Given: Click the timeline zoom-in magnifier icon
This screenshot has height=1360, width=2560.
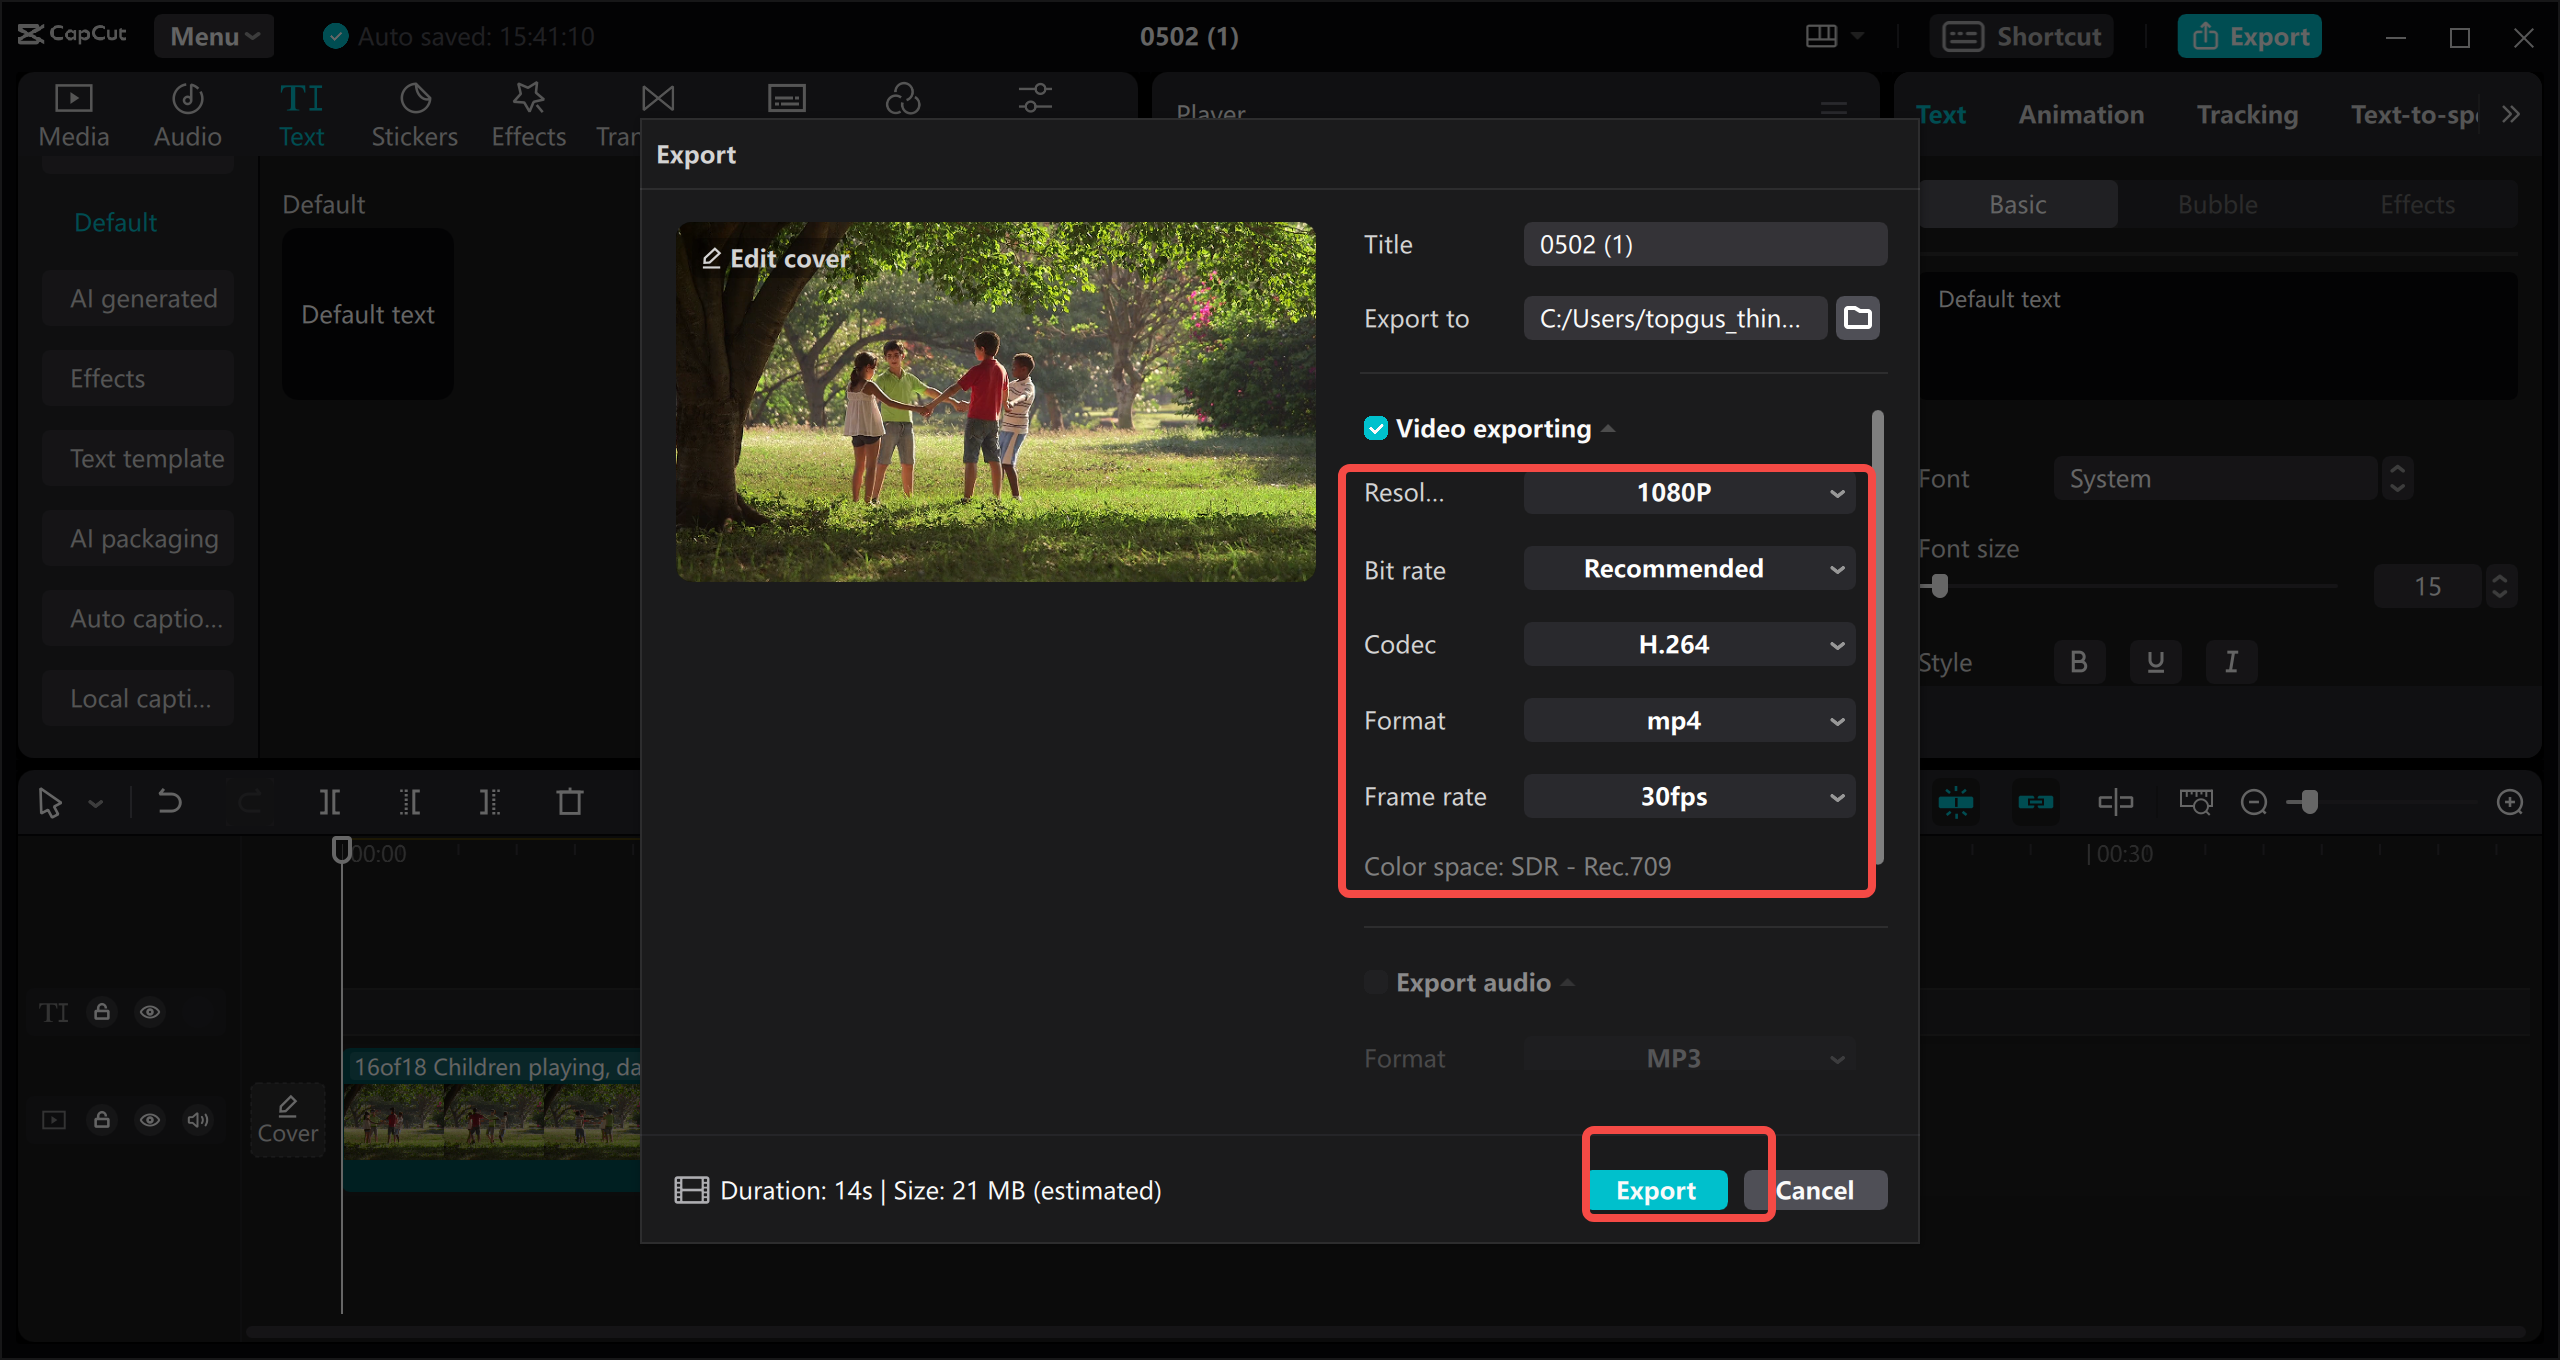Looking at the screenshot, I should pyautogui.click(x=2510, y=801).
